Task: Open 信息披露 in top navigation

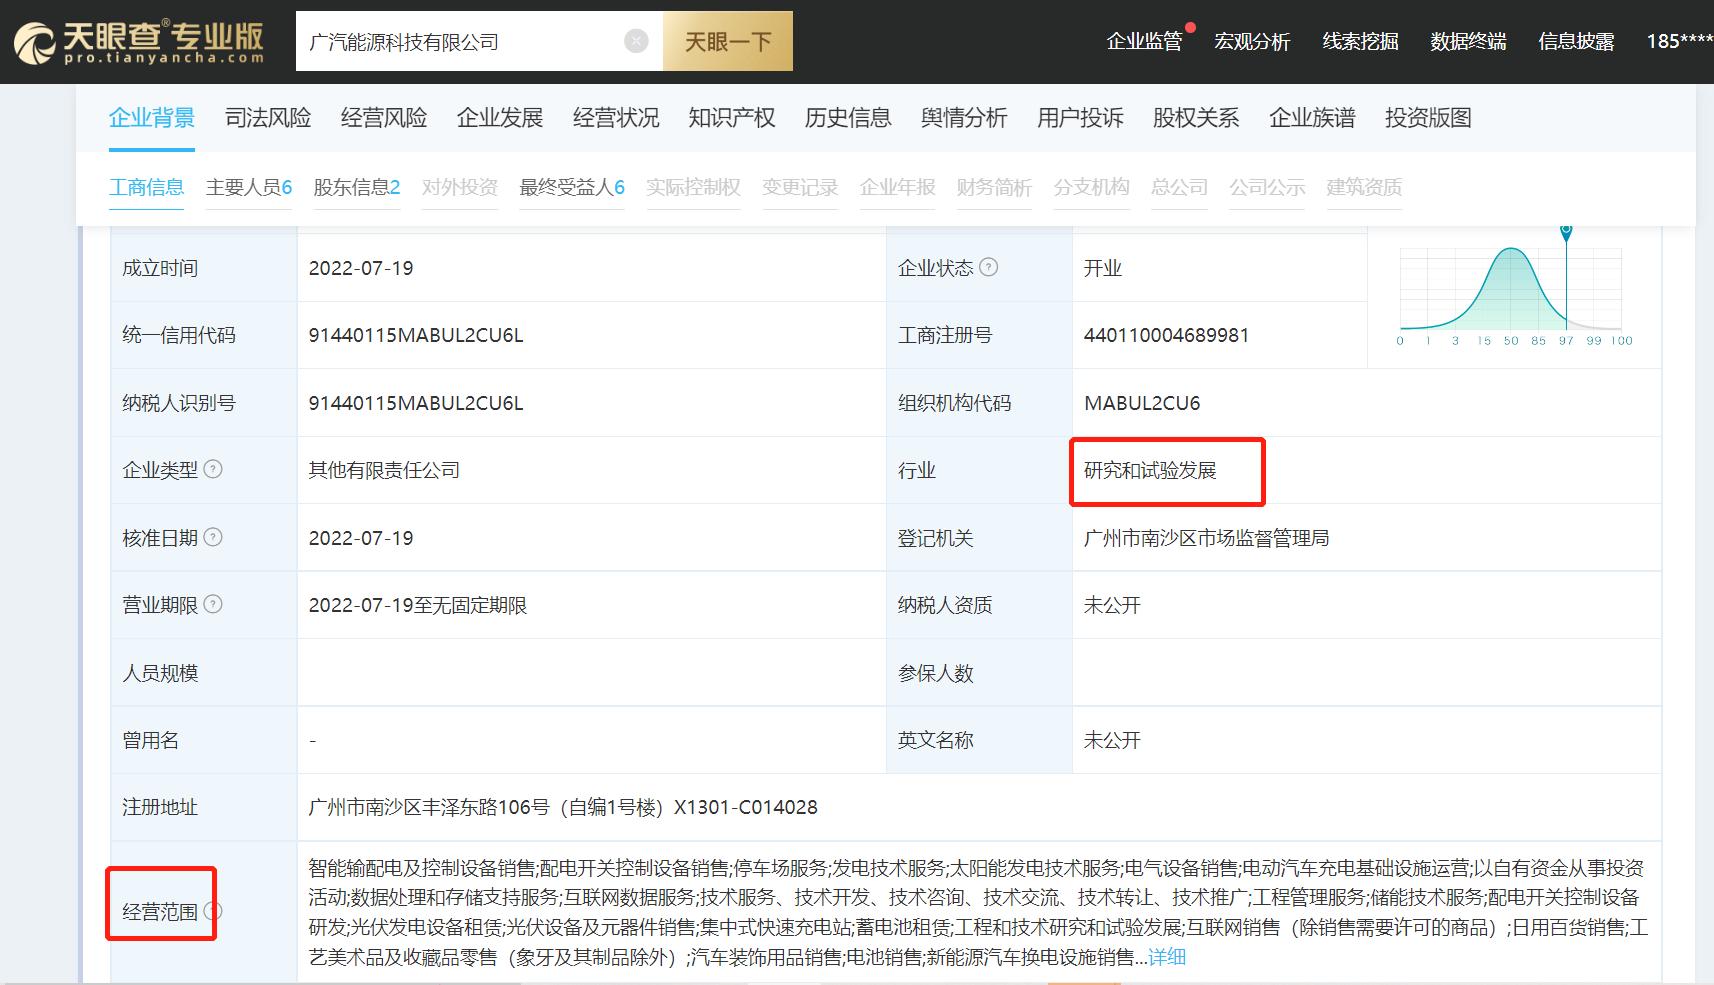Action: pos(1576,41)
